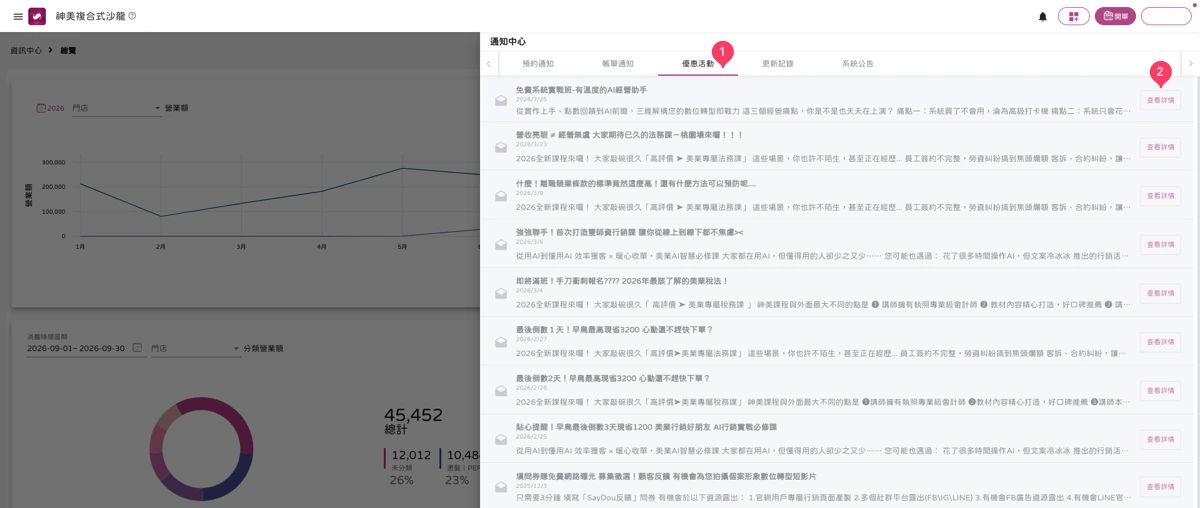Viewport: 1200px width, 508px height.
Task: Select the 優惠活動 tab
Action: [697, 64]
